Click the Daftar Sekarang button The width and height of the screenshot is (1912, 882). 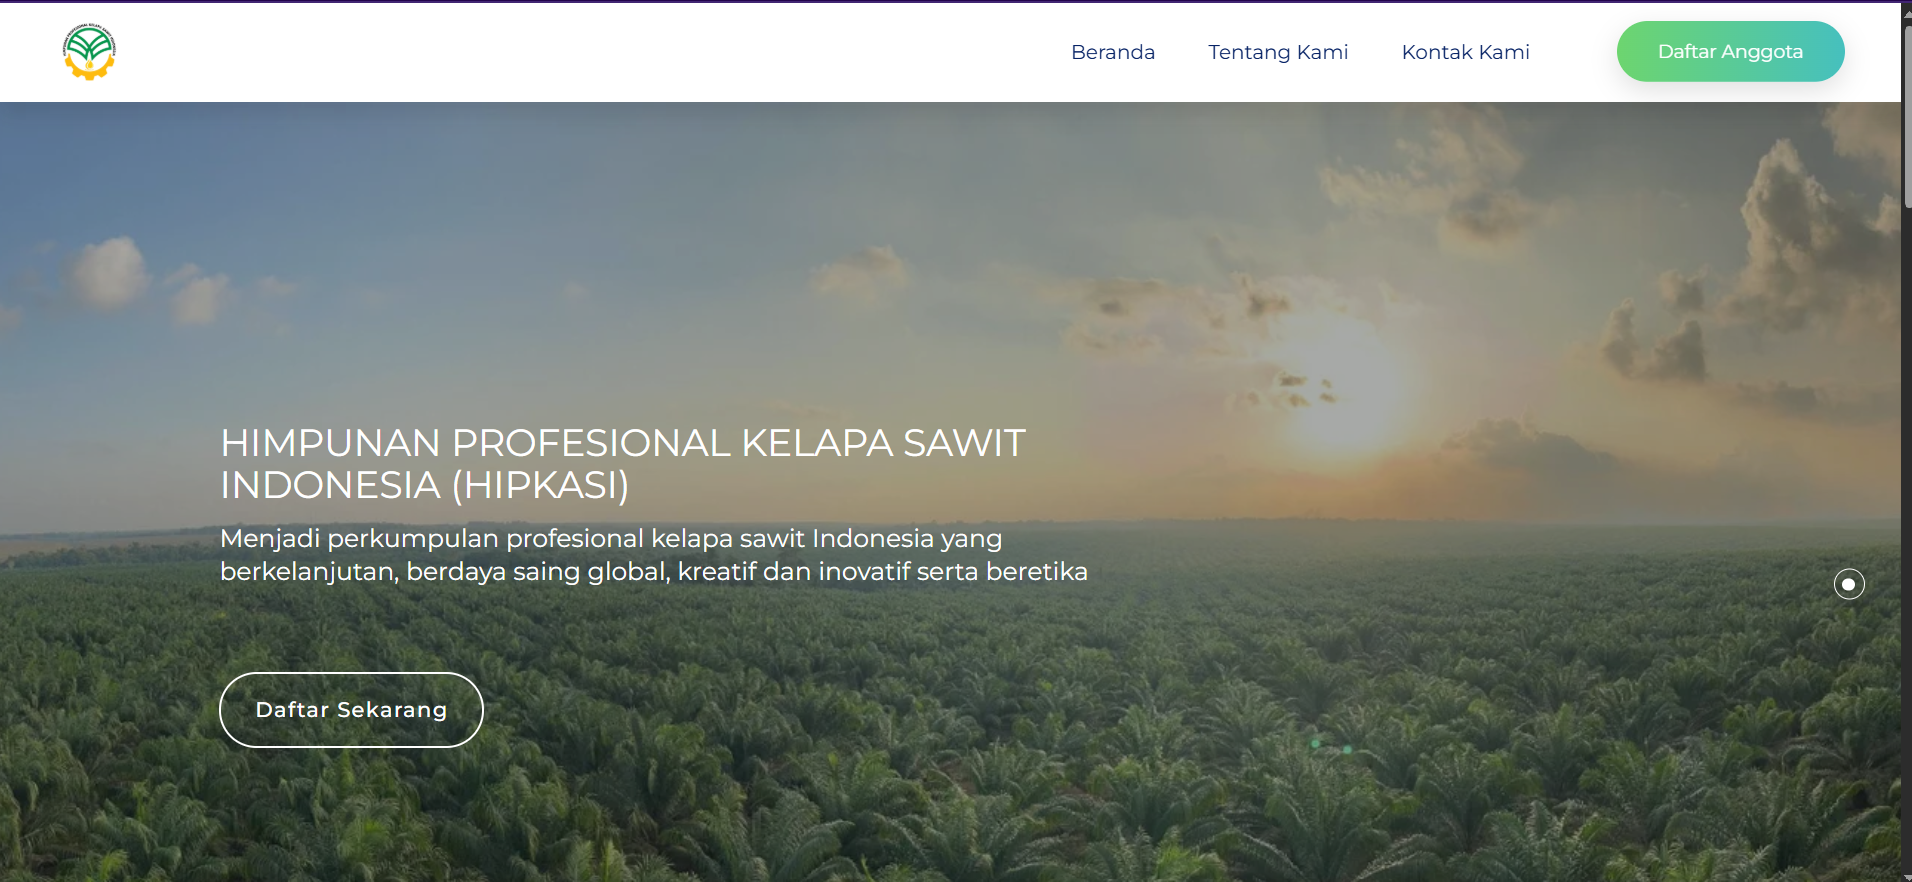click(x=351, y=710)
